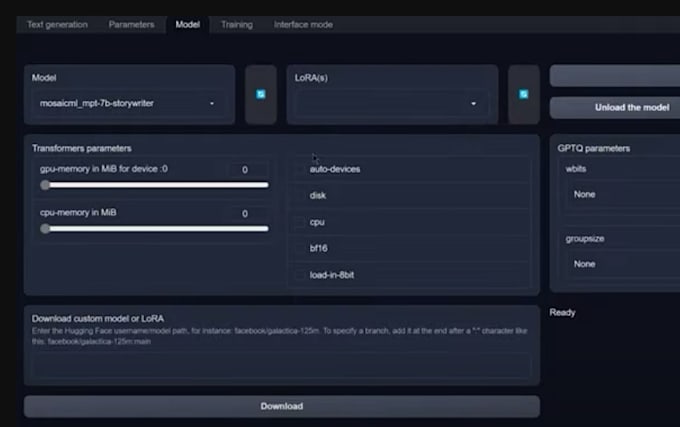Check the load-in-8bit option
This screenshot has height=427, width=680.
tap(300, 275)
